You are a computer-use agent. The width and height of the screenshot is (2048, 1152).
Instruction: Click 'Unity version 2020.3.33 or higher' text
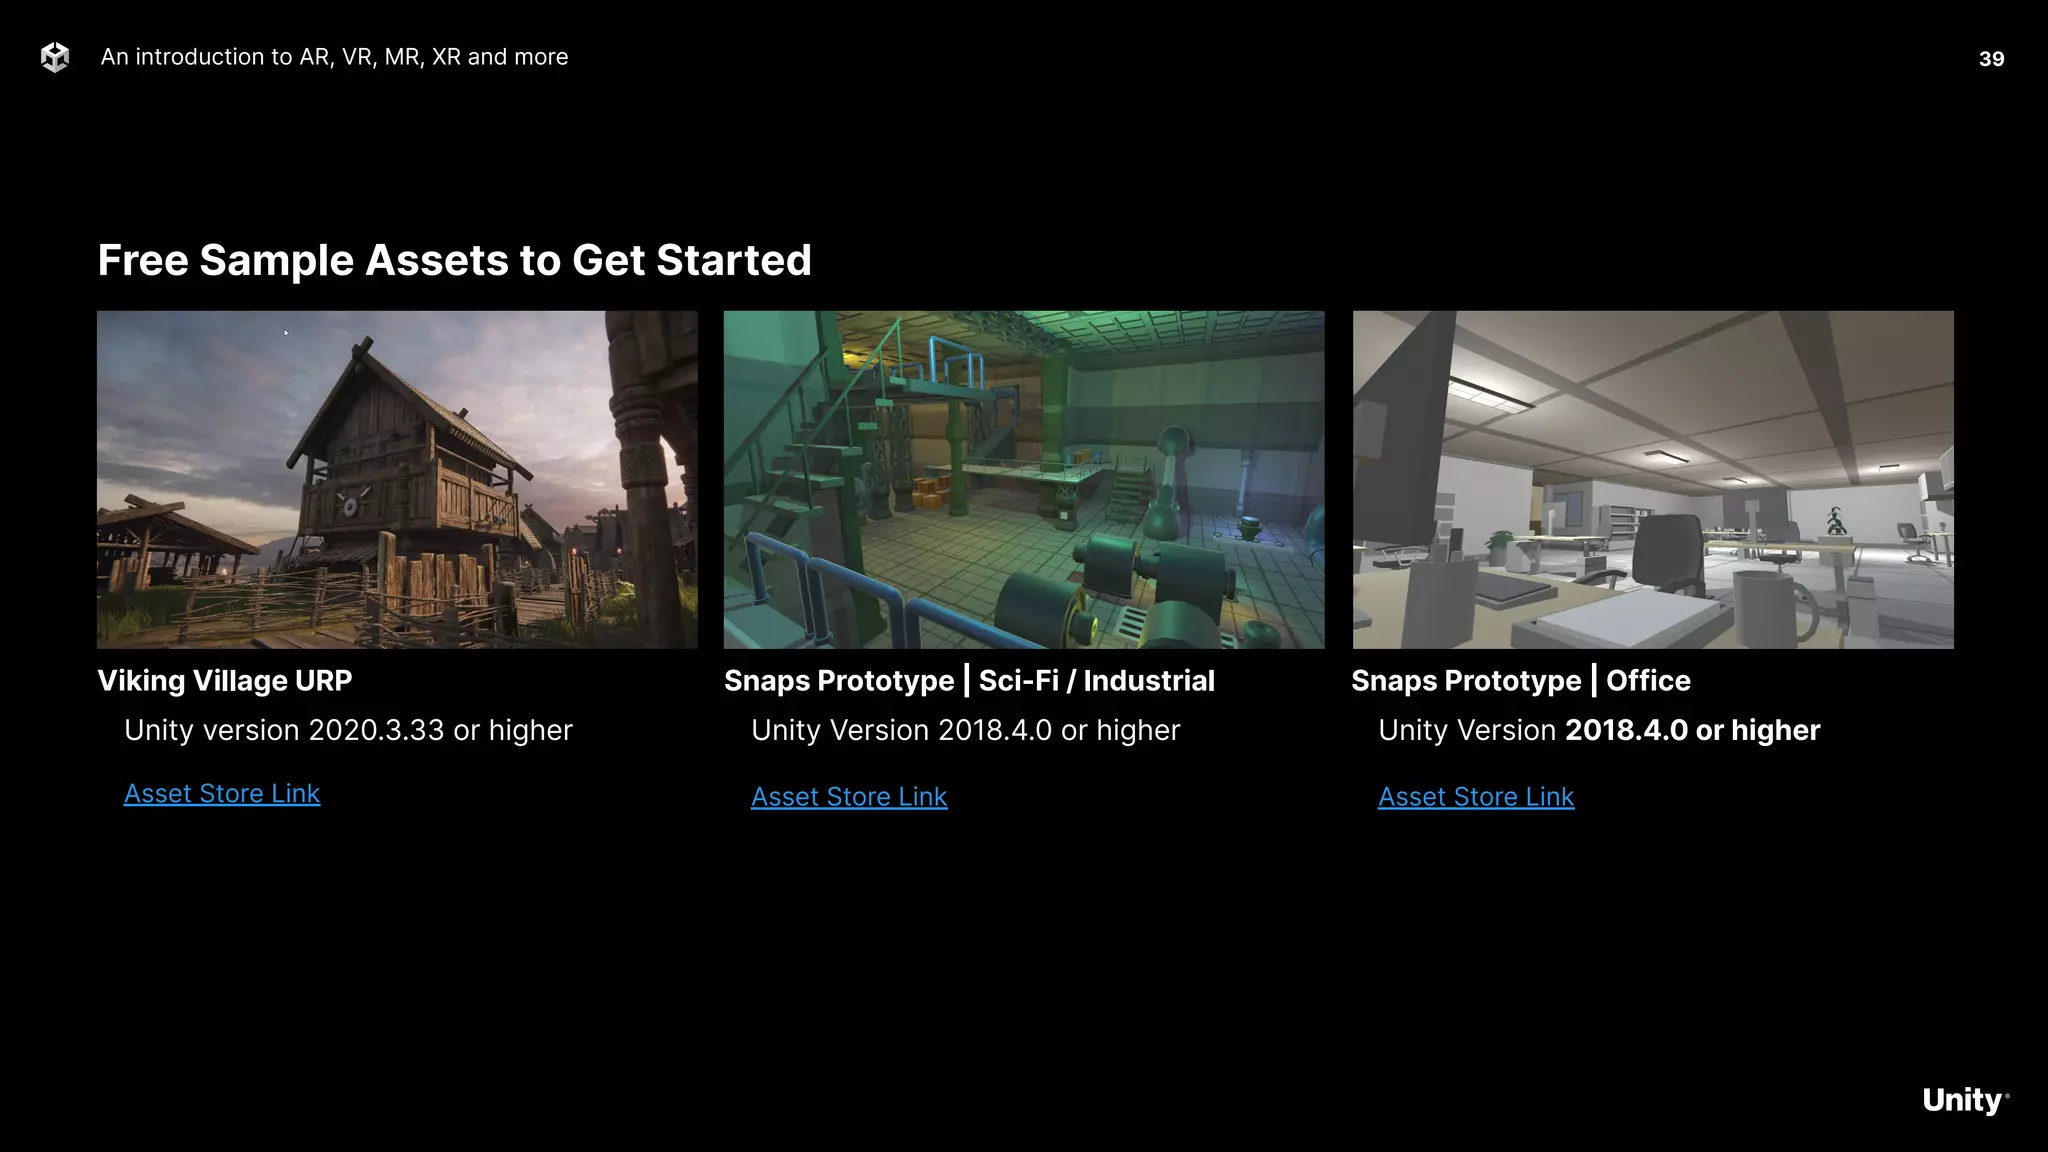[348, 731]
